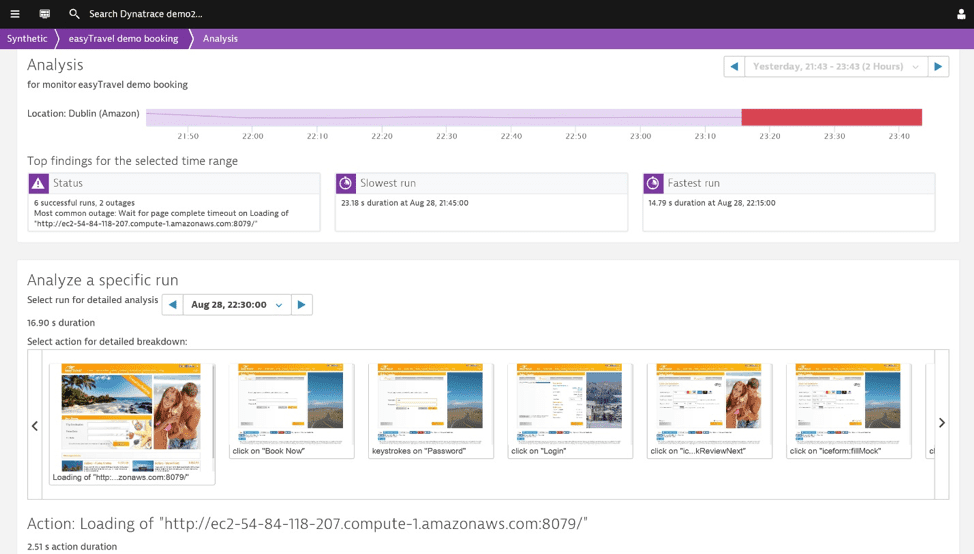Open the hamburger navigation menu
The width and height of the screenshot is (974, 554).
coord(15,14)
